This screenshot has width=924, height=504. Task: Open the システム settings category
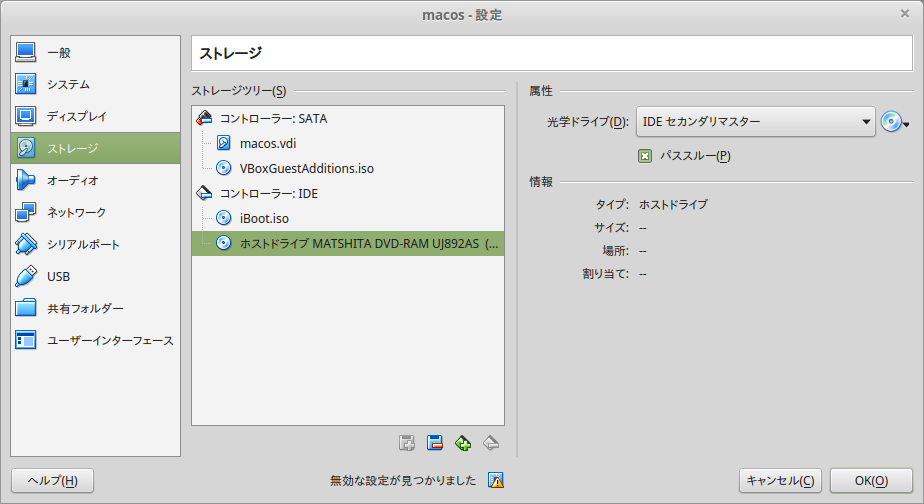click(x=95, y=84)
